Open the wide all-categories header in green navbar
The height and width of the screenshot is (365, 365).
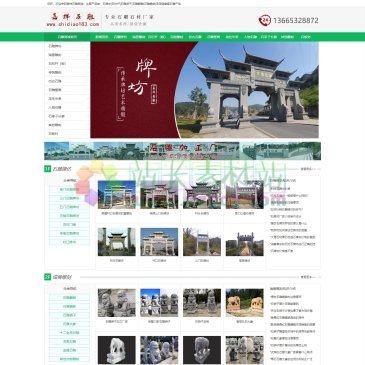[x=67, y=37]
